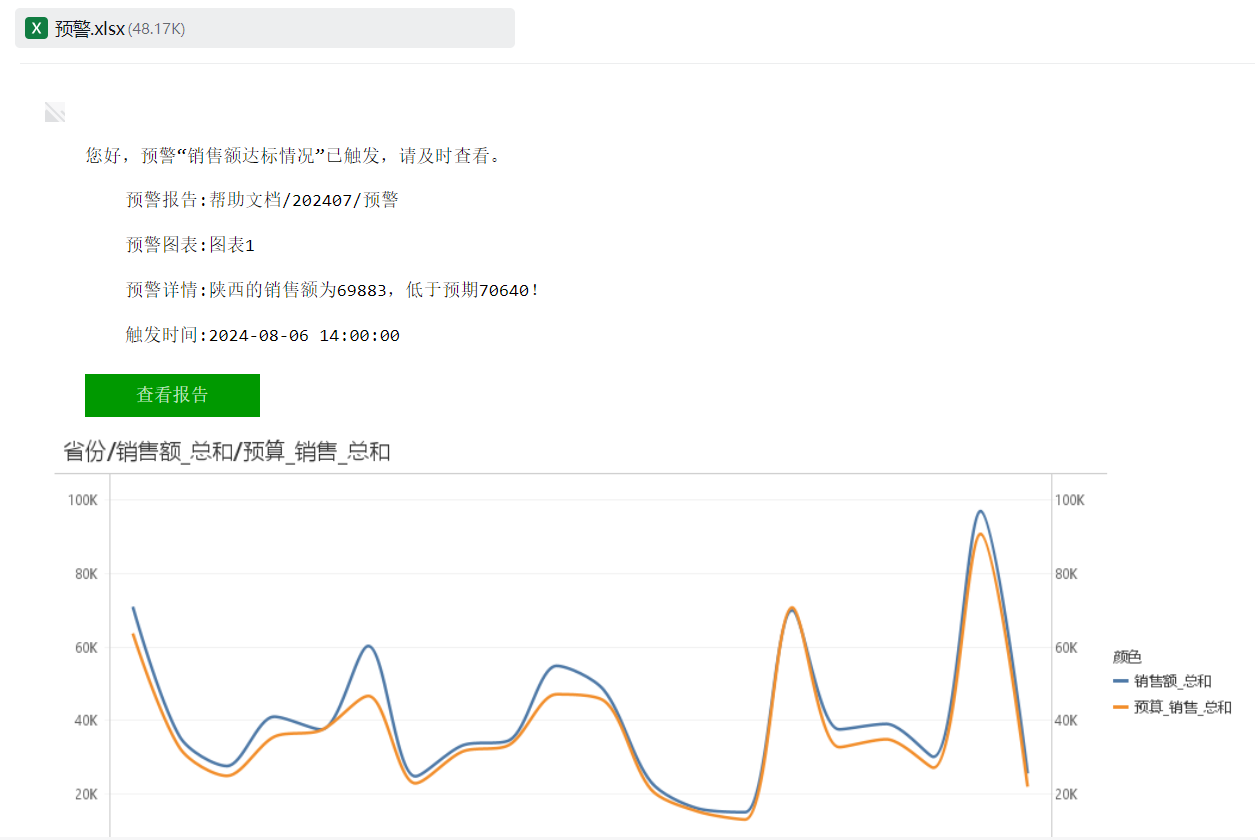Click the left axis 40K label
Viewport: 1258px width, 840px height.
[85, 720]
